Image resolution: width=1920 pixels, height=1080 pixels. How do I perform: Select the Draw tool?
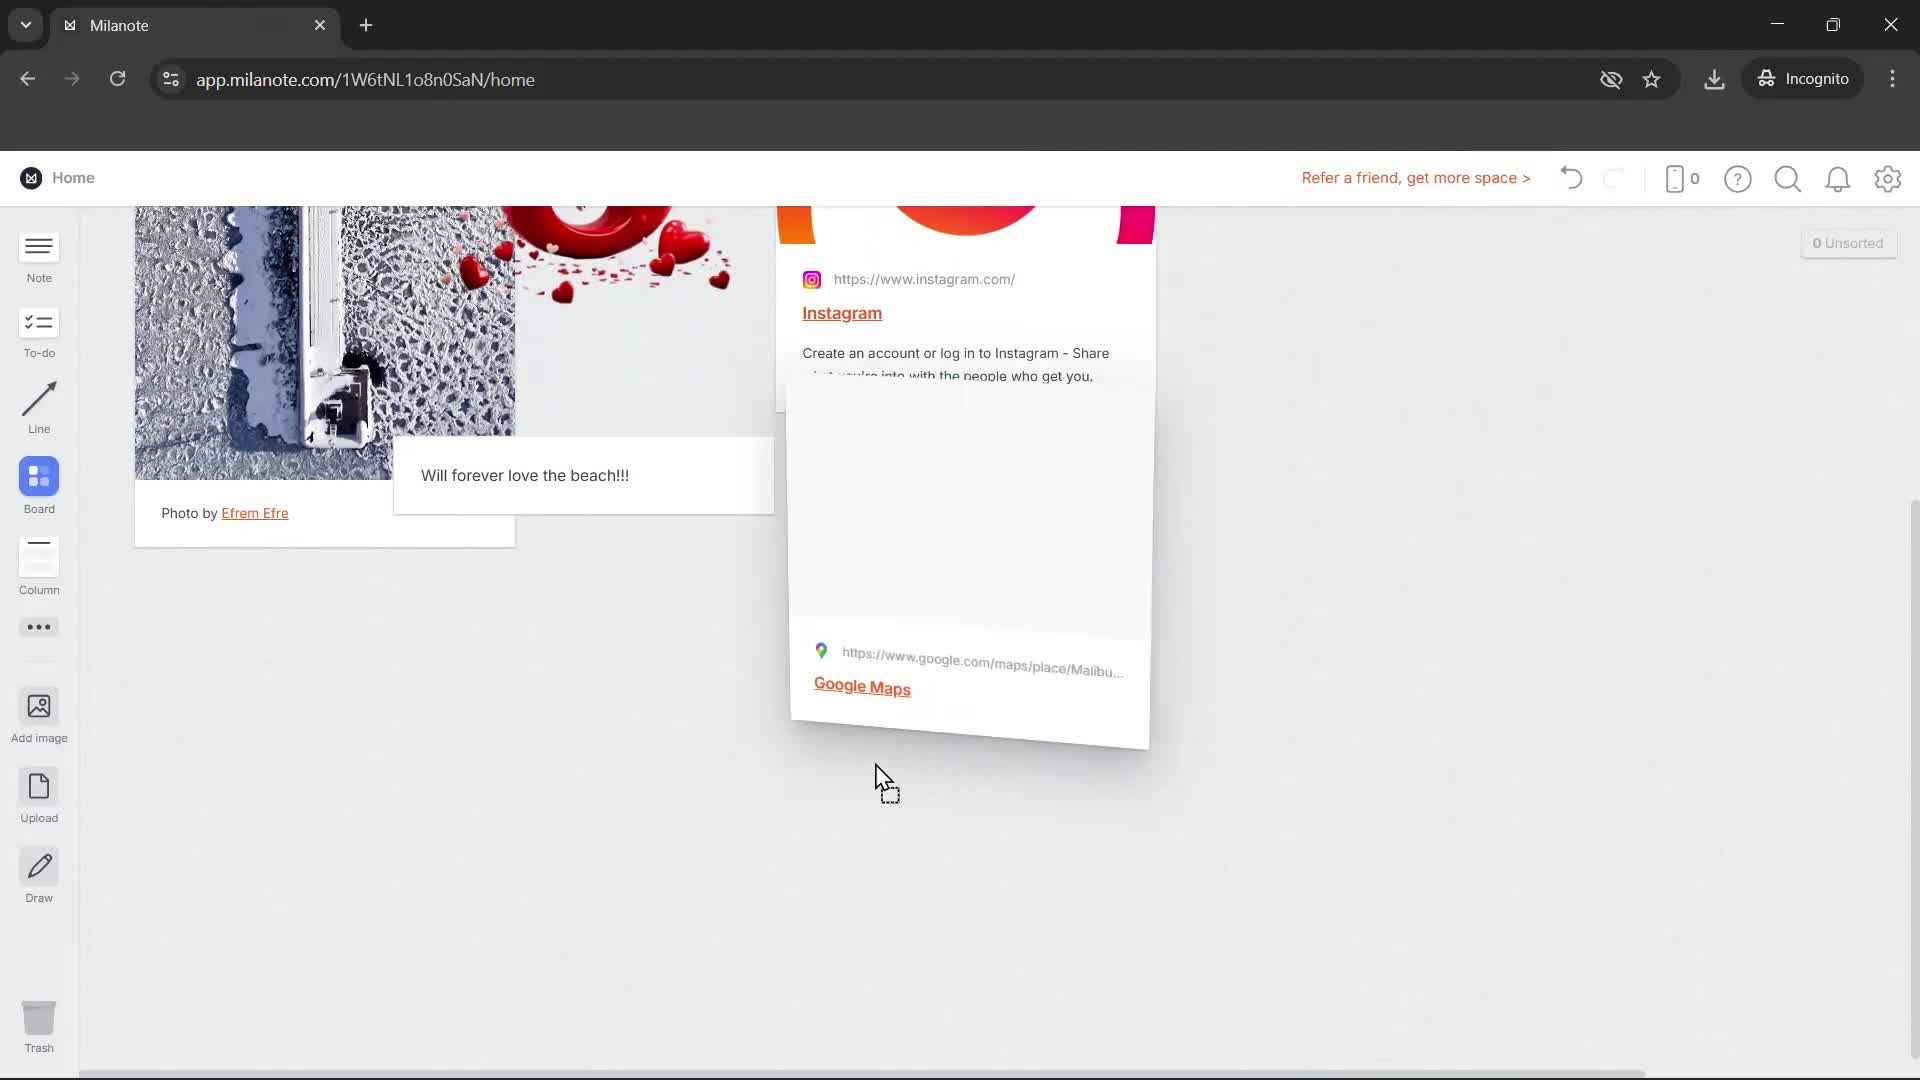point(38,874)
